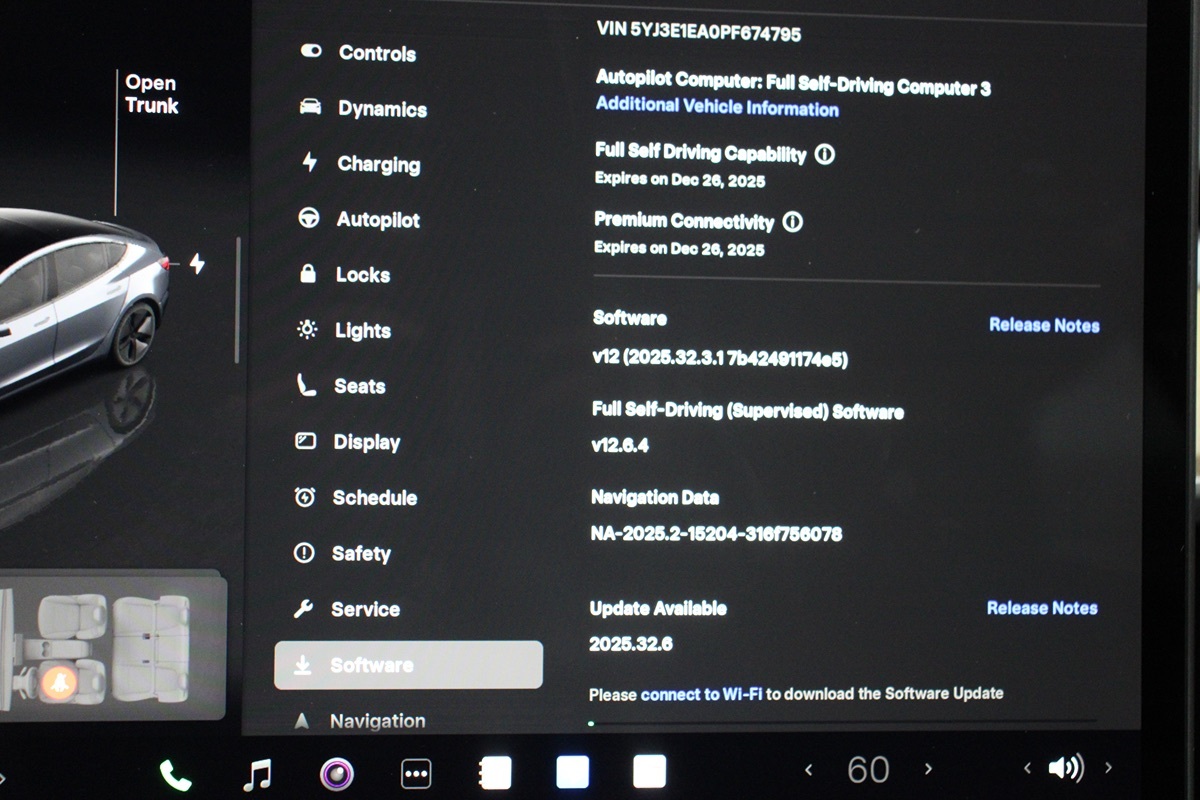1200x800 pixels.
Task: Click the Autopilot Computer description text
Action: click(x=793, y=82)
